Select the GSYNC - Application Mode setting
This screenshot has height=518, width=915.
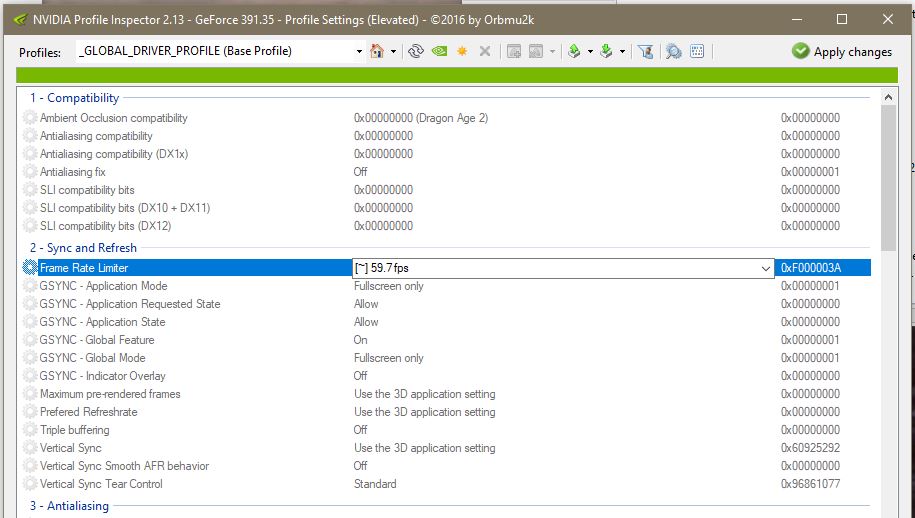[x=447, y=286]
